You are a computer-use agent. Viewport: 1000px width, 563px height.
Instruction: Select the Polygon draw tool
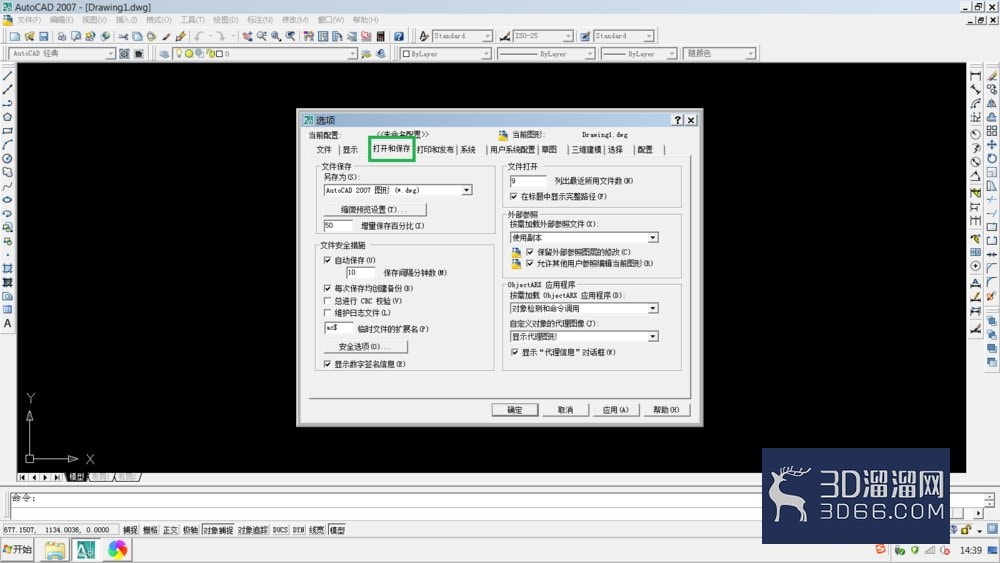click(8, 117)
